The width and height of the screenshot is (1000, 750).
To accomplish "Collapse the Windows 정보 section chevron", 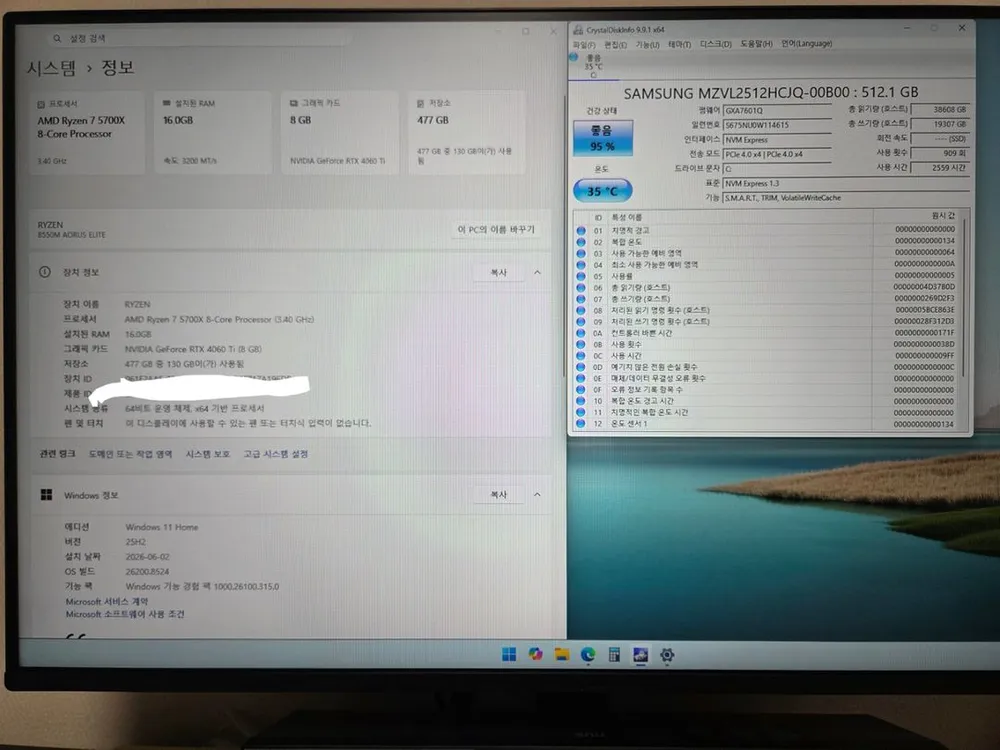I will pos(537,494).
